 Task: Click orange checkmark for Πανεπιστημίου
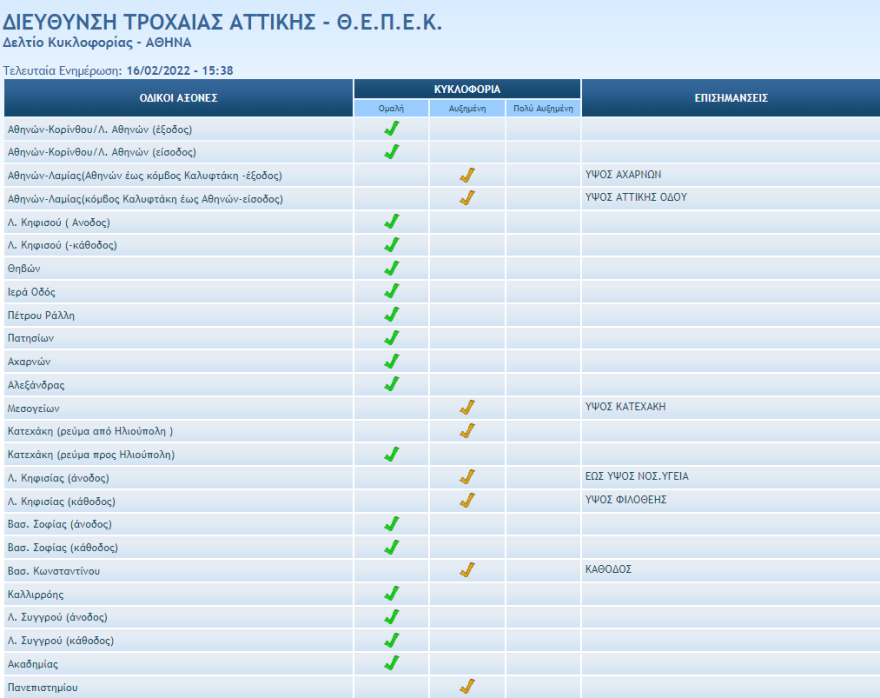click(x=467, y=687)
